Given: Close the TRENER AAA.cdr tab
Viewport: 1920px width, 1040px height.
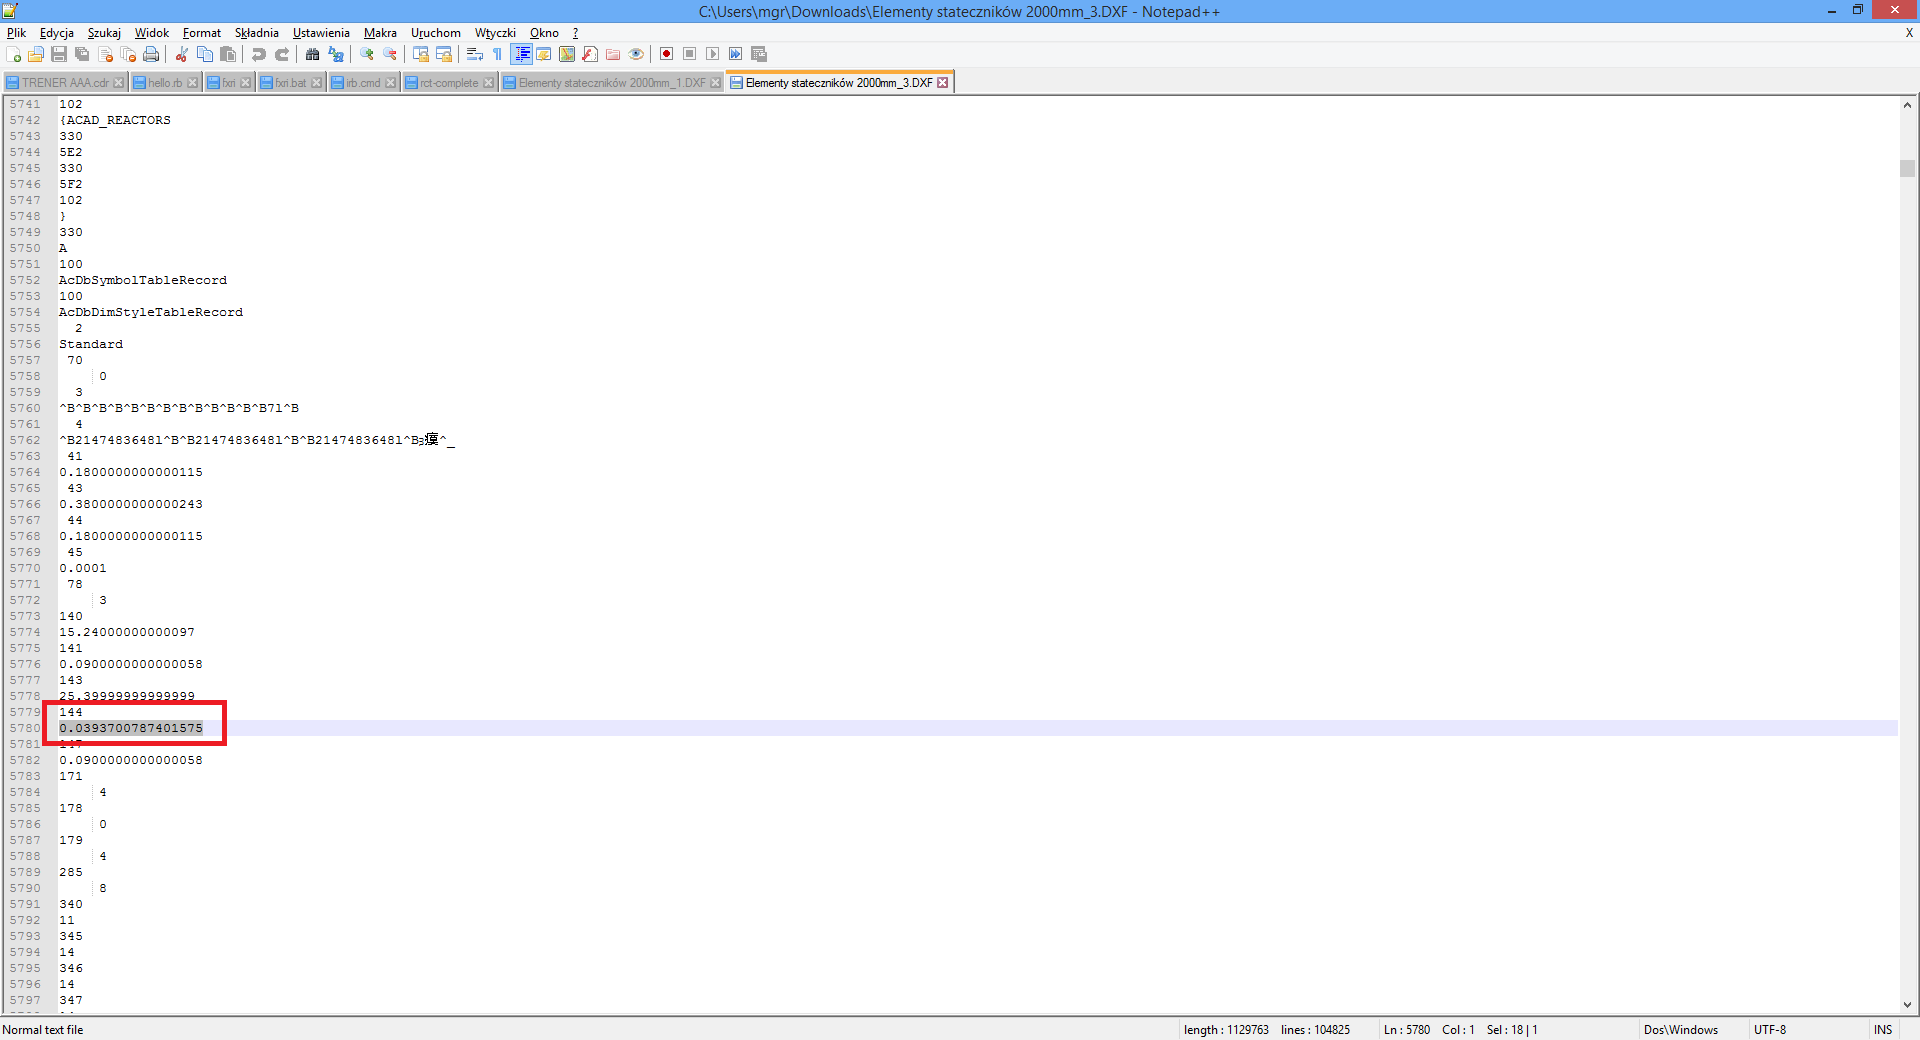Looking at the screenshot, I should 119,83.
